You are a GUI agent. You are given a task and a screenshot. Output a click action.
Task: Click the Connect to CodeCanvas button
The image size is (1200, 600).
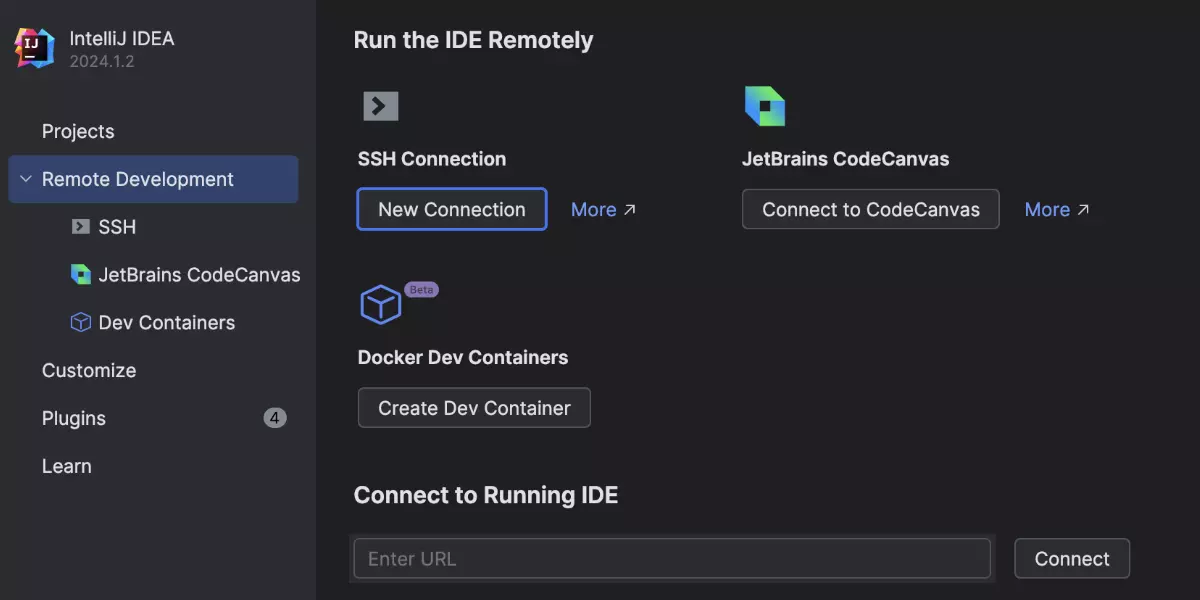[870, 210]
